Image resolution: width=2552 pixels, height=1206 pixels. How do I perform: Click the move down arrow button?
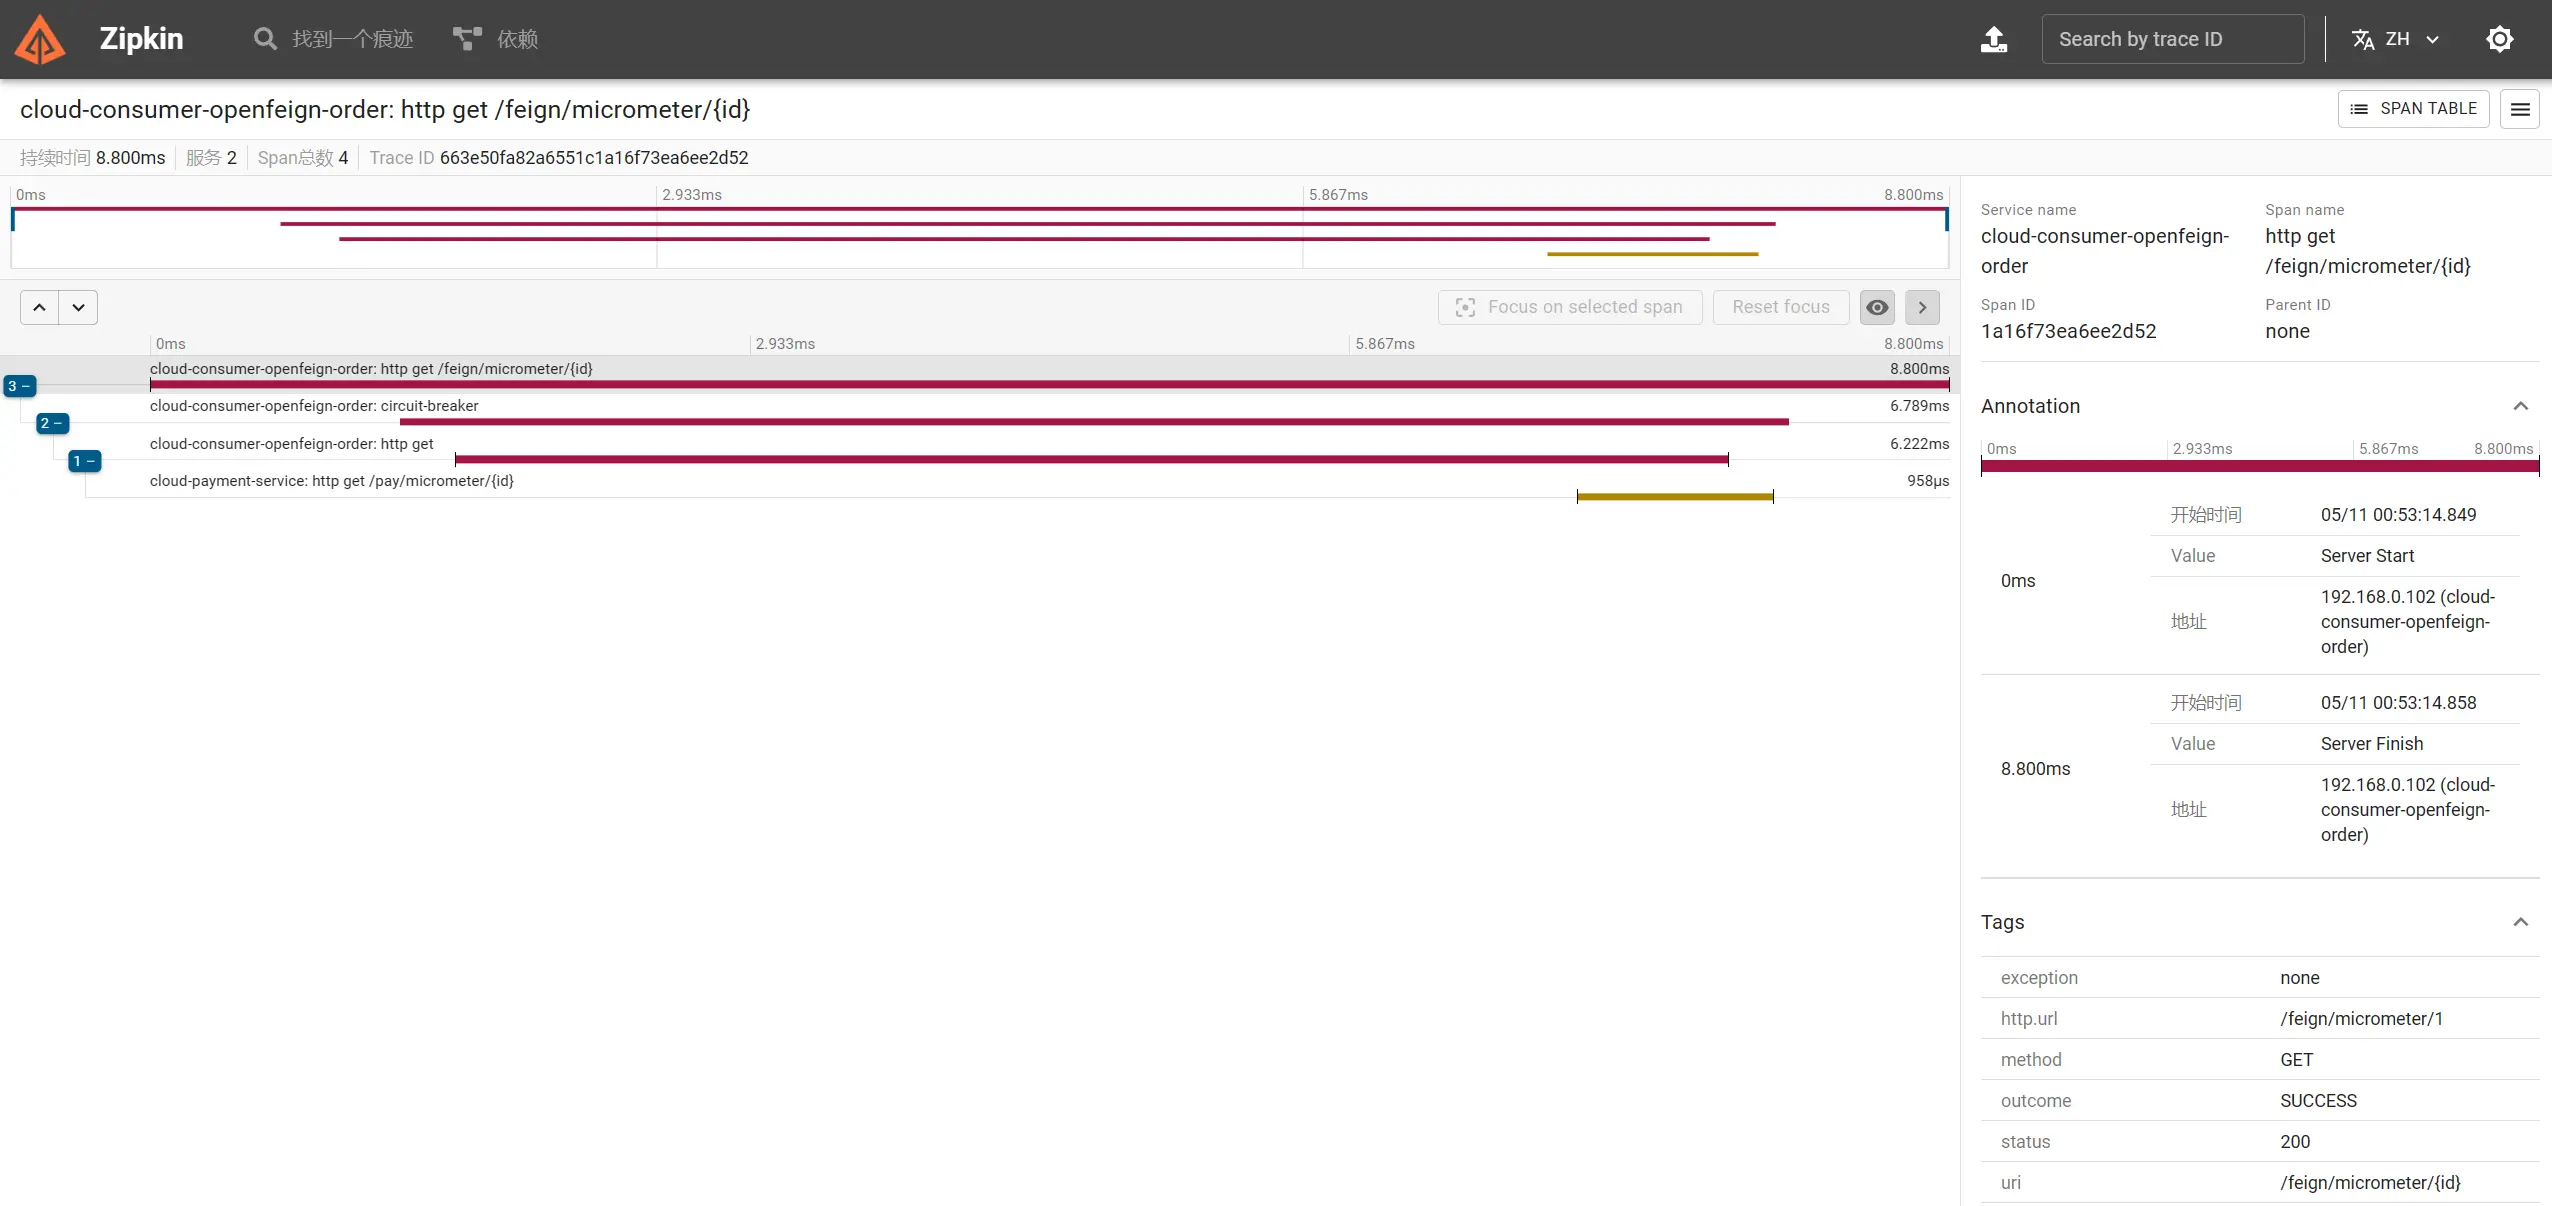(x=78, y=307)
